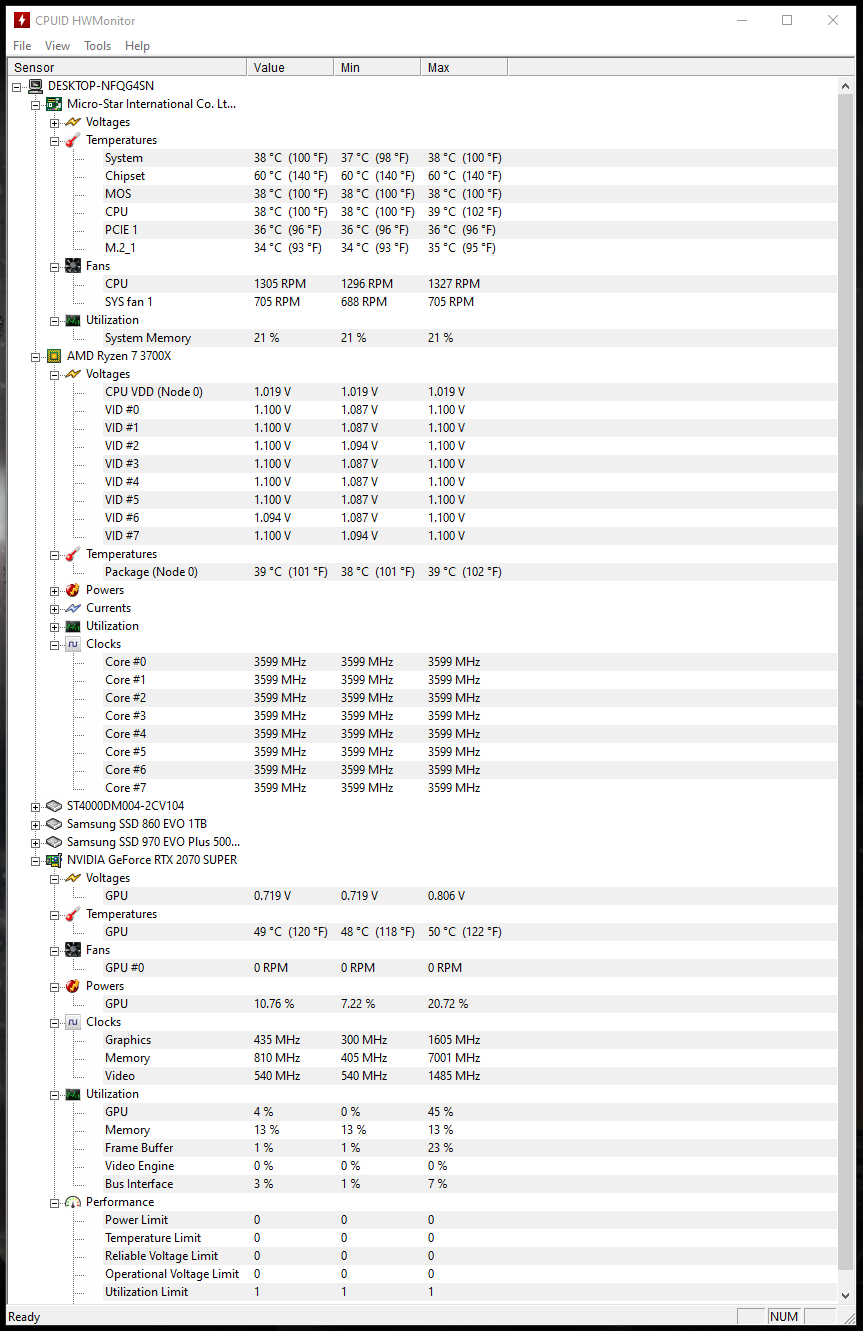Collapse the GPU Performance node

55,1202
